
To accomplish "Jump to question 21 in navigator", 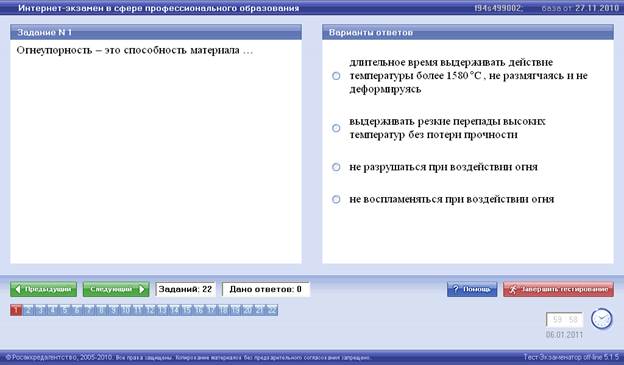I will click(259, 310).
